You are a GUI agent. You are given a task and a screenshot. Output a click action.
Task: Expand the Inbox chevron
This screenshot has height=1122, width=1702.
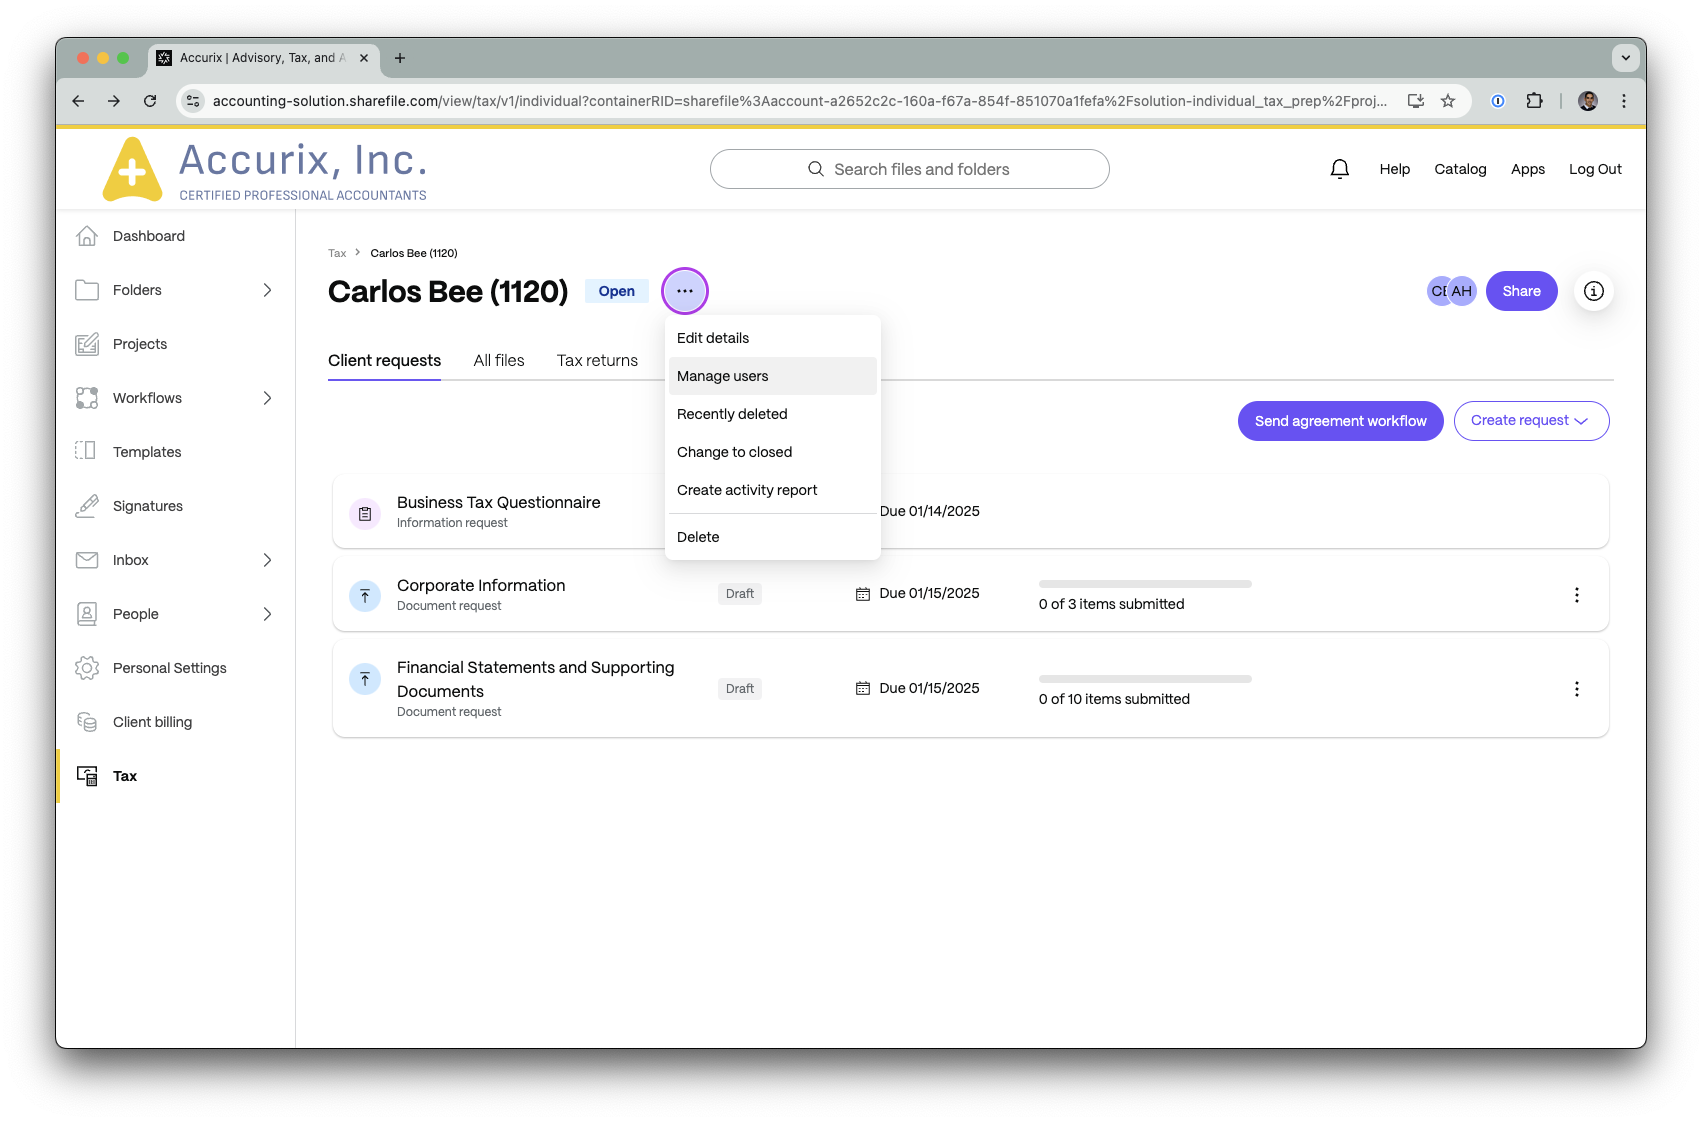point(267,560)
